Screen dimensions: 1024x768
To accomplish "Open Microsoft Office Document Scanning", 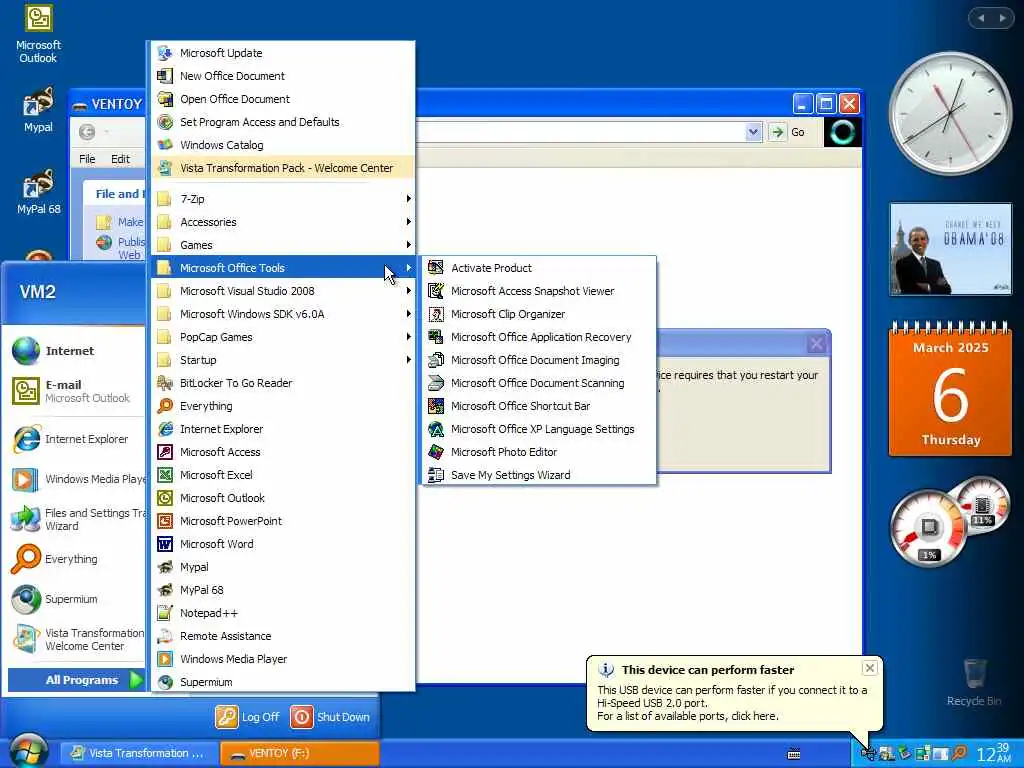I will (539, 383).
